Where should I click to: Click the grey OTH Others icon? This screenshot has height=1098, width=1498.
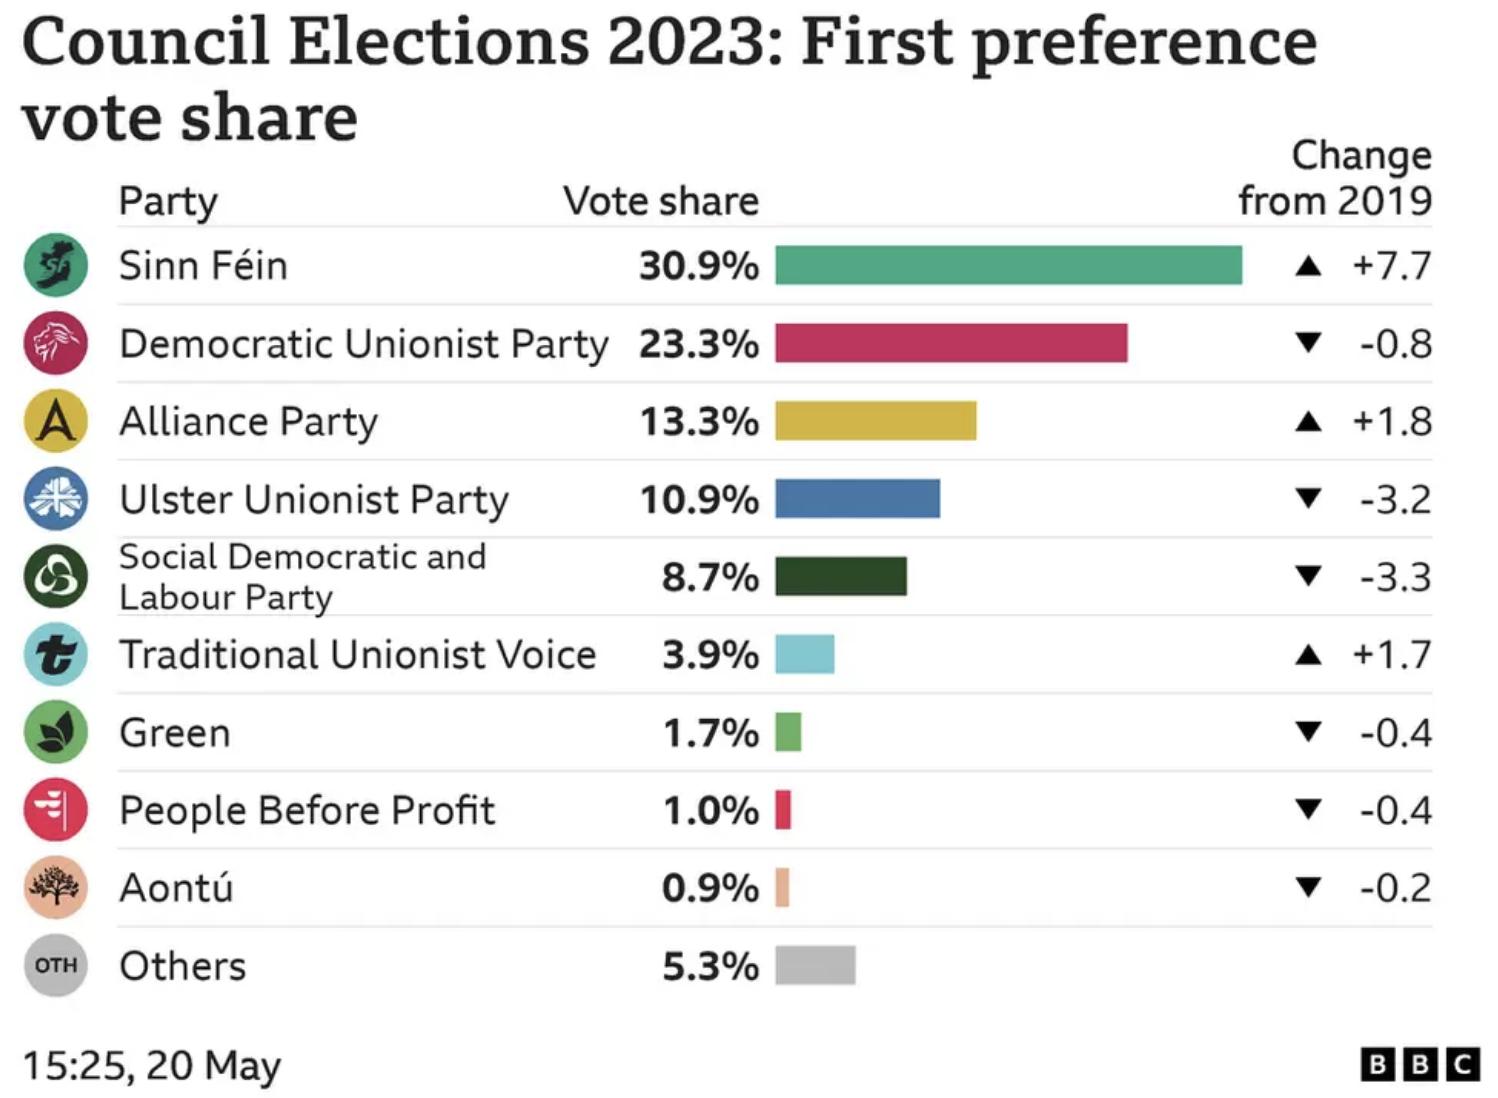(x=56, y=965)
